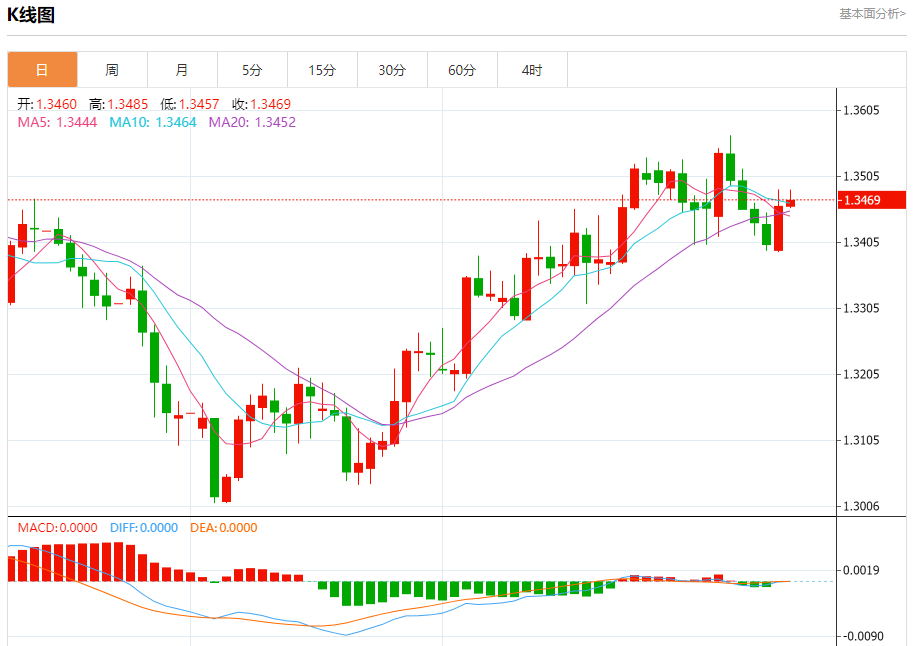Click the red 1.3469 current price tag
Viewport: 913px width, 646px height.
pos(872,200)
